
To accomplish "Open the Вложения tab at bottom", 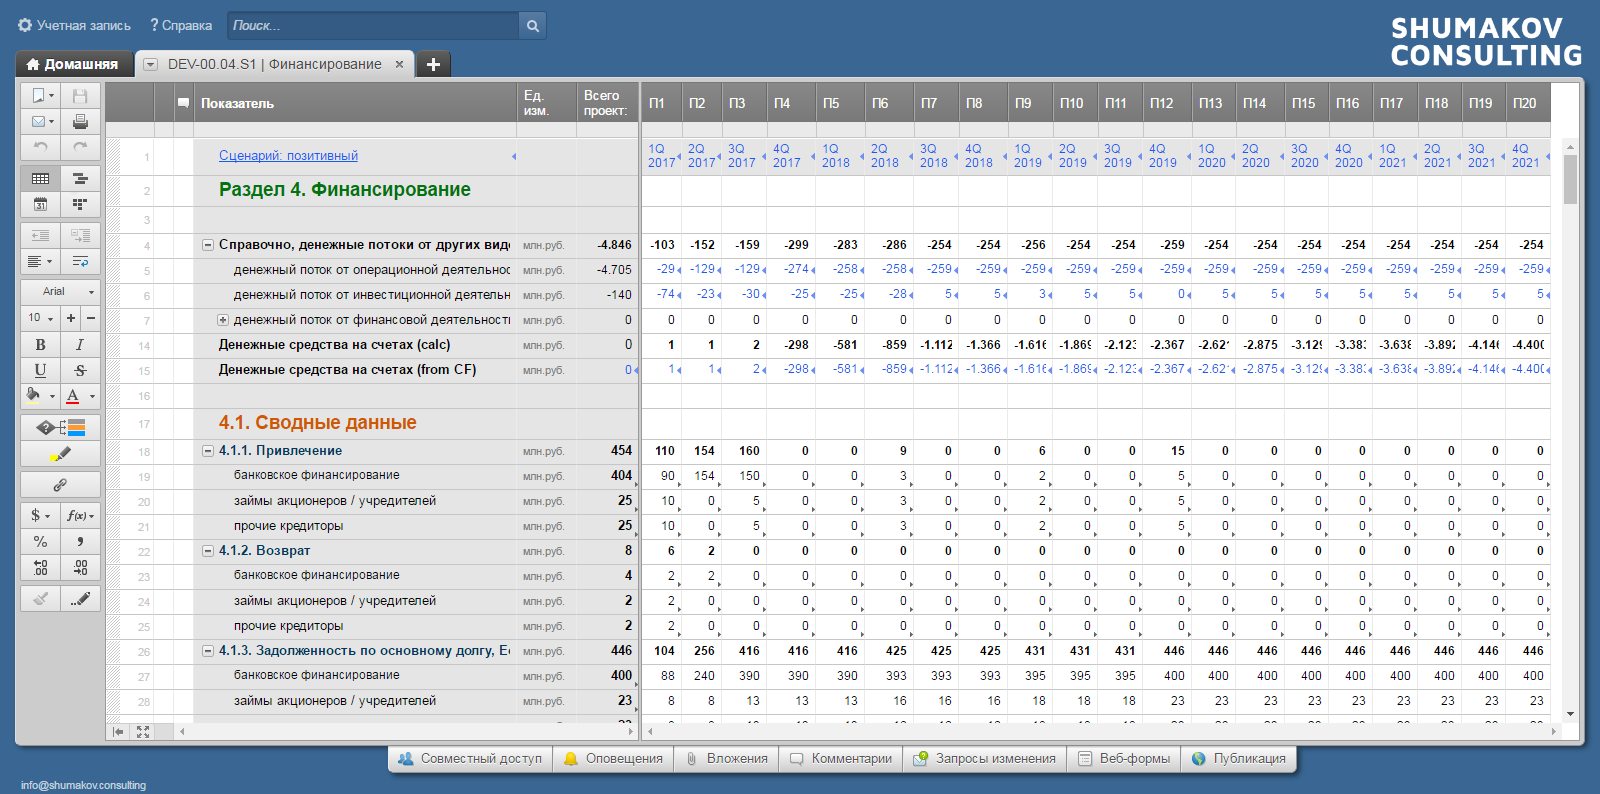I will [727, 759].
